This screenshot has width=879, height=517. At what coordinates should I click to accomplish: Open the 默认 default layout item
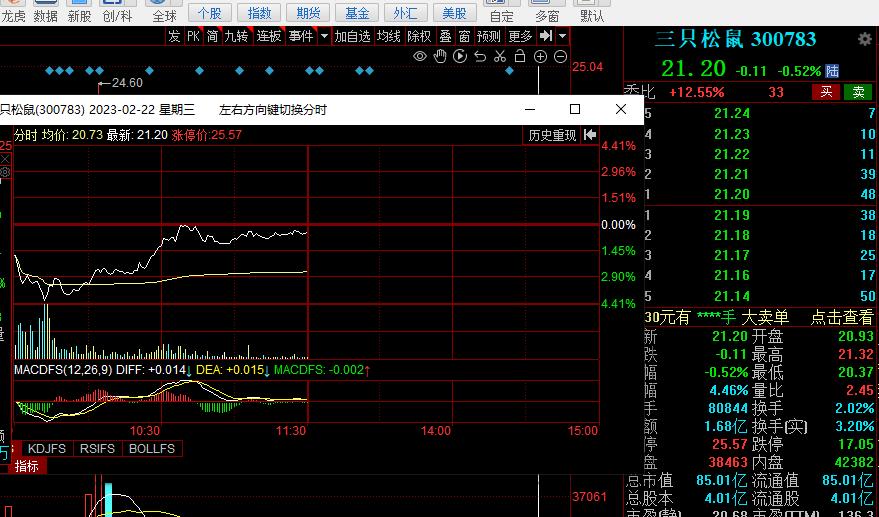point(592,12)
